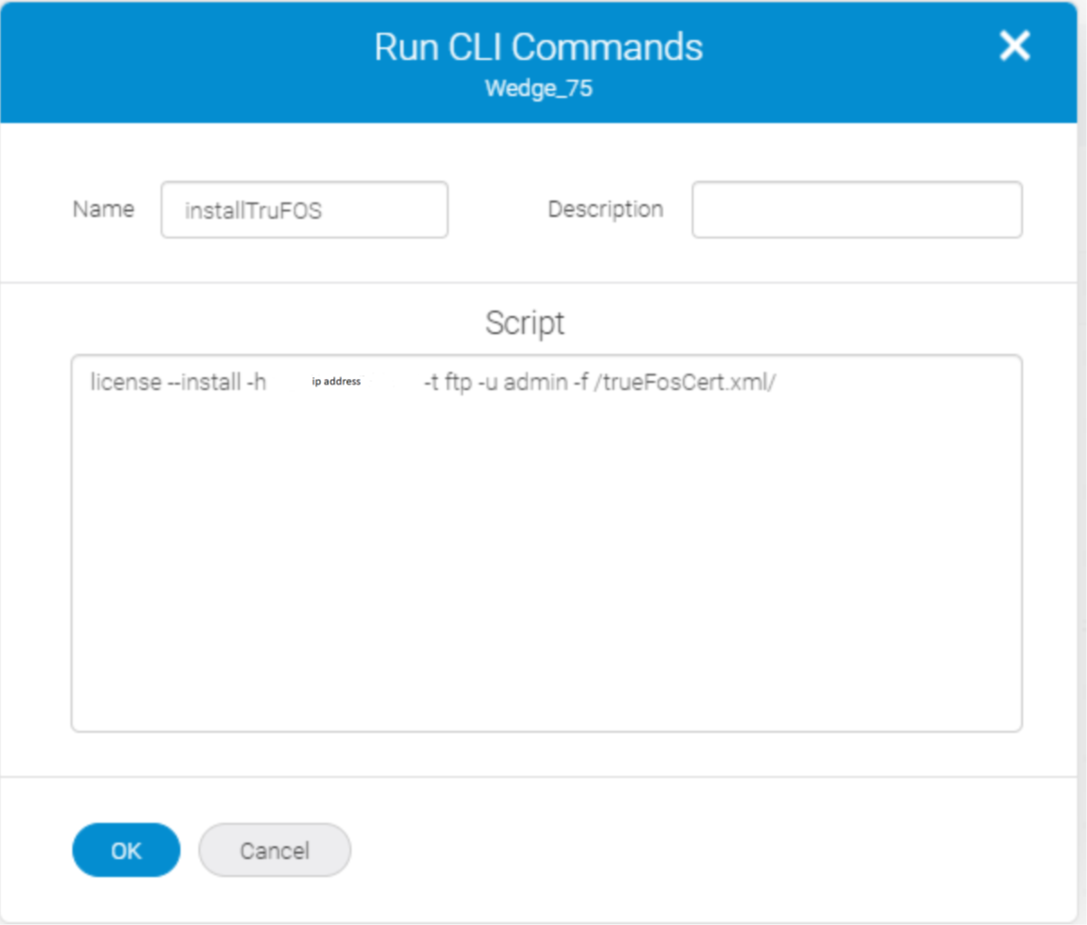
Task: Click OK to run the script
Action: (125, 849)
